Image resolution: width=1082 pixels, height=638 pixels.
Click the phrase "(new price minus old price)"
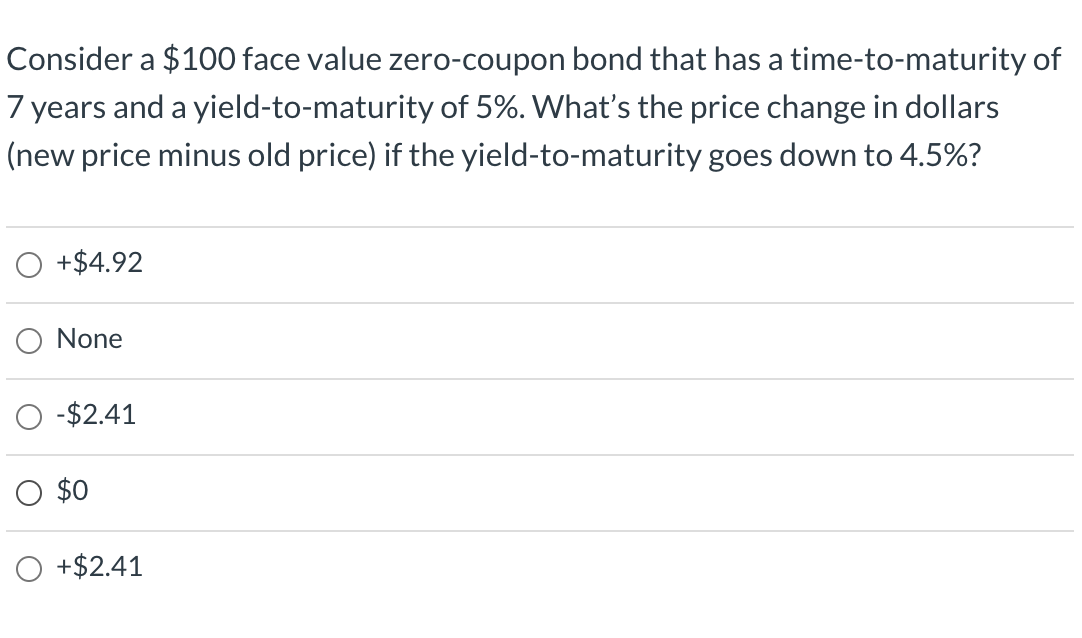192,156
